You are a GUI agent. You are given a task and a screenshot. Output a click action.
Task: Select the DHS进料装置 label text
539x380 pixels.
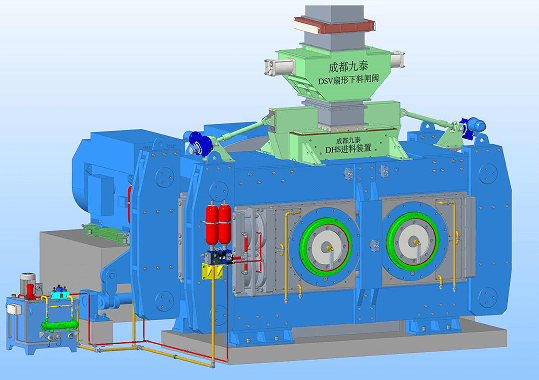[348, 149]
